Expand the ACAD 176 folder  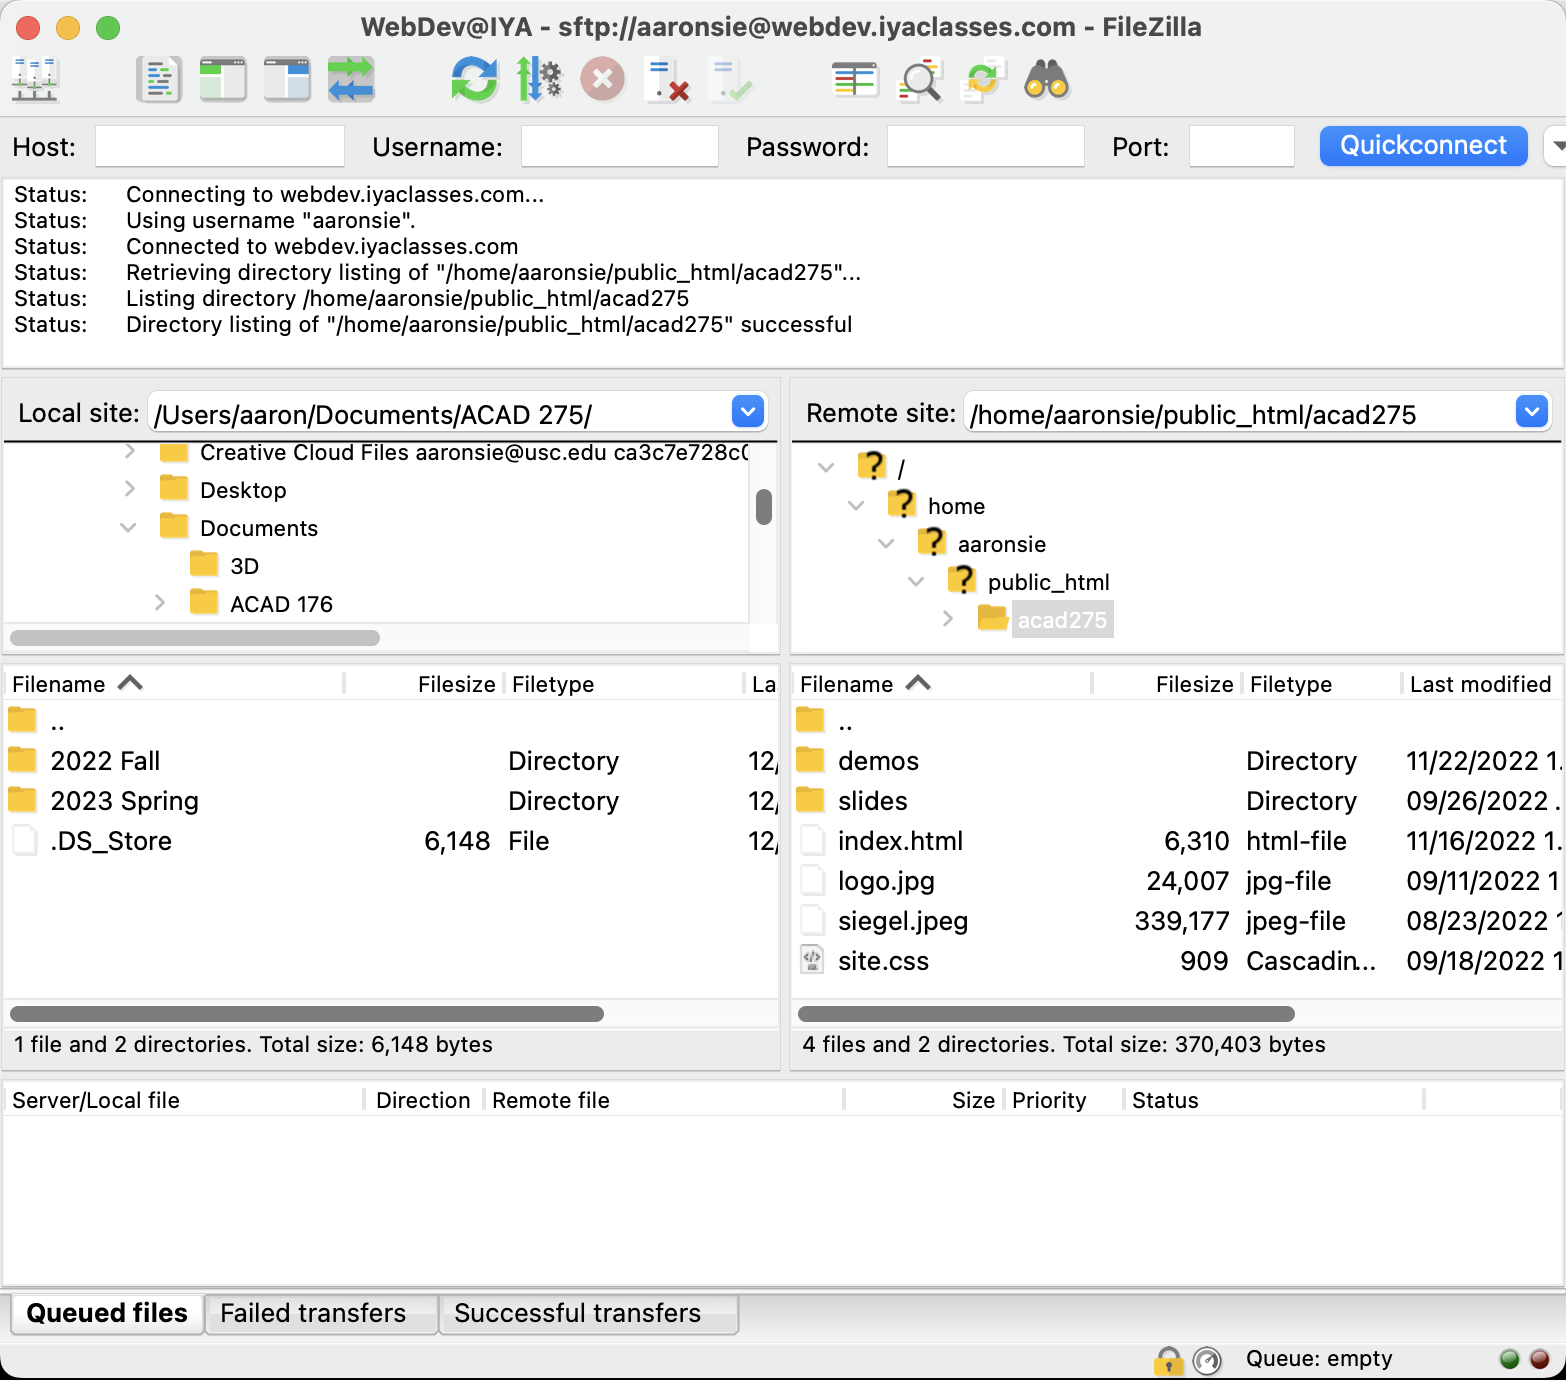coord(160,603)
